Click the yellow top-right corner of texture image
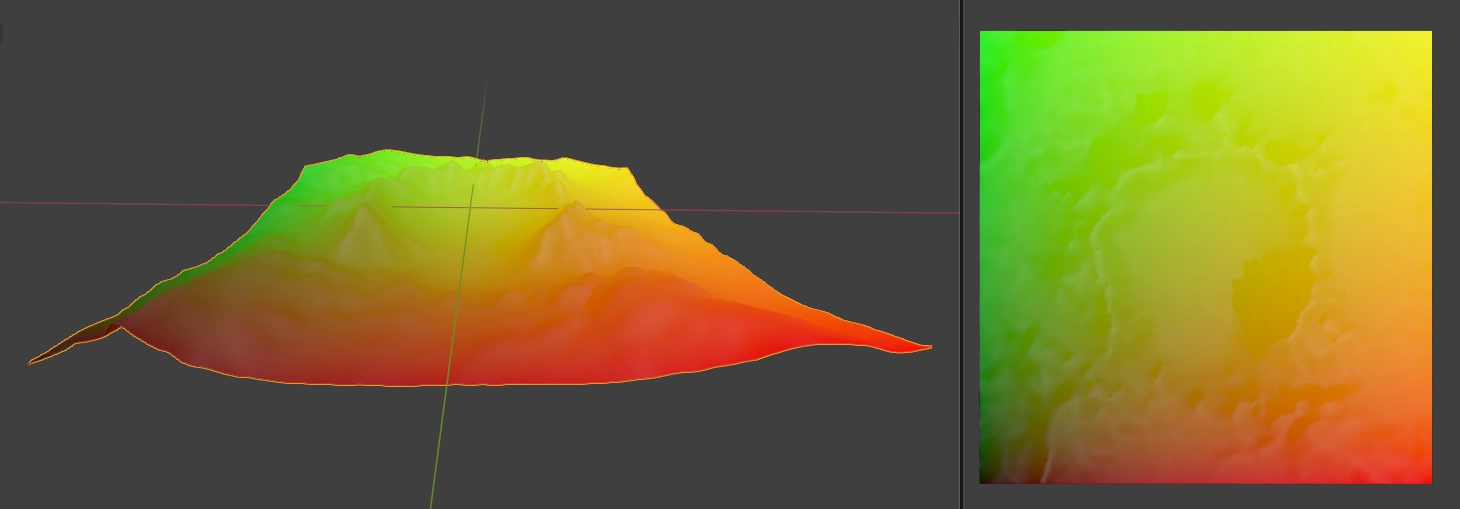This screenshot has height=509, width=1460. (1420, 44)
